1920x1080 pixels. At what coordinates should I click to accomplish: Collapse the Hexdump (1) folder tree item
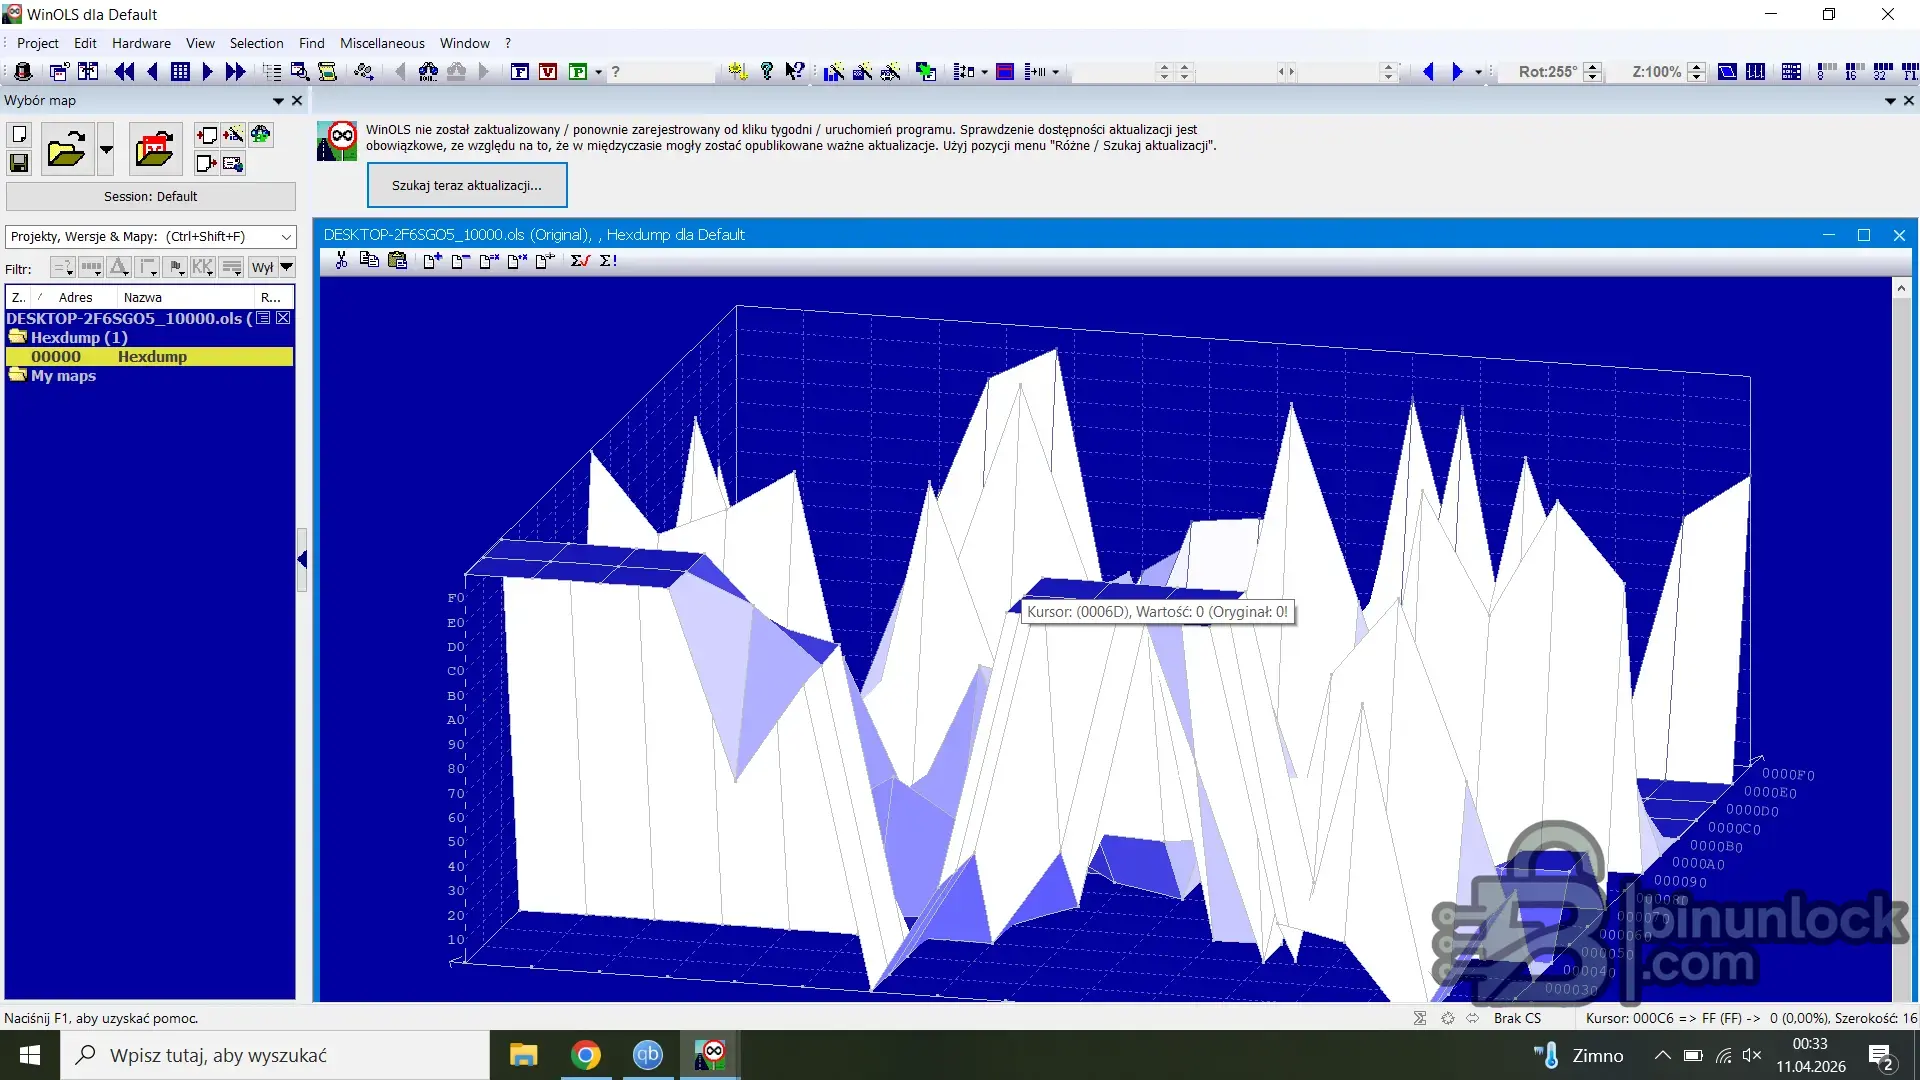[17, 337]
